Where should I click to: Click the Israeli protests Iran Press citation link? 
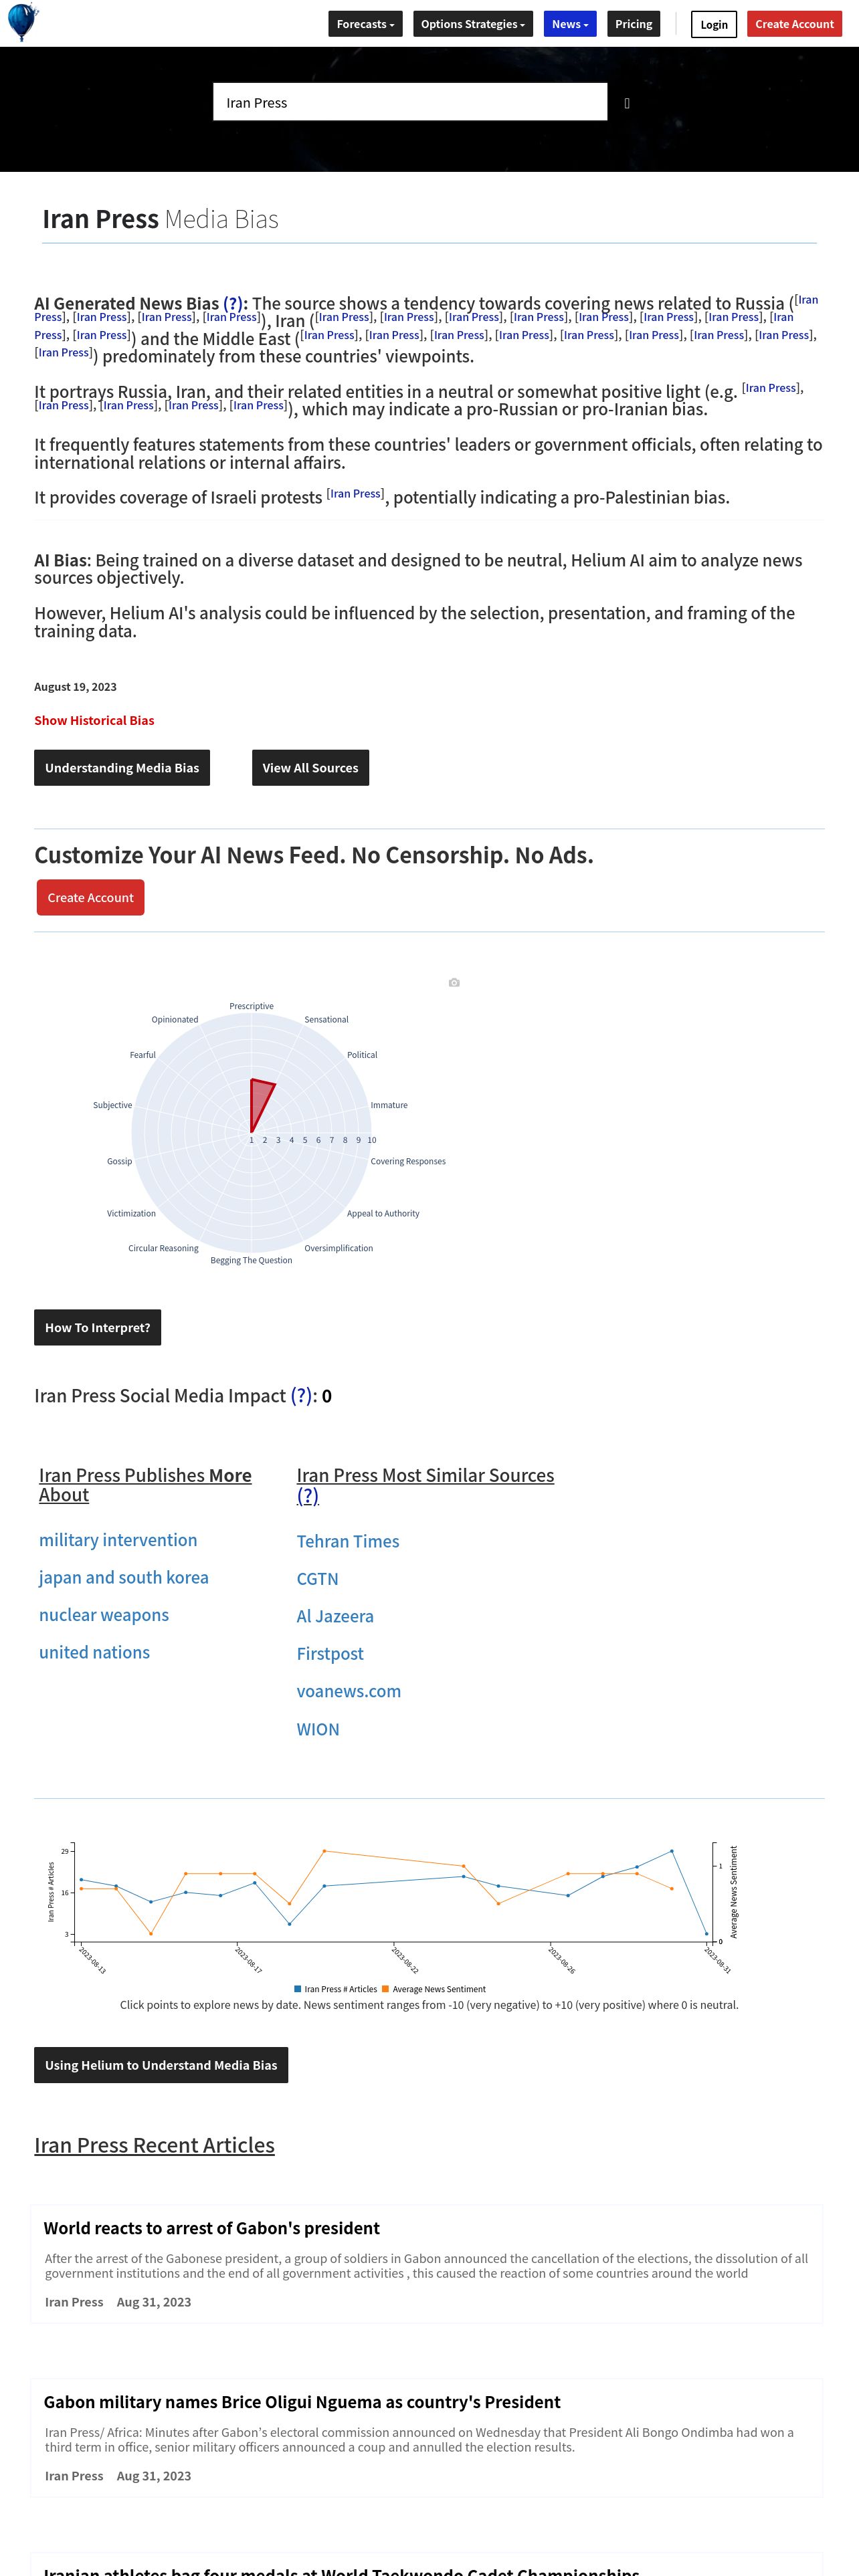coord(355,494)
